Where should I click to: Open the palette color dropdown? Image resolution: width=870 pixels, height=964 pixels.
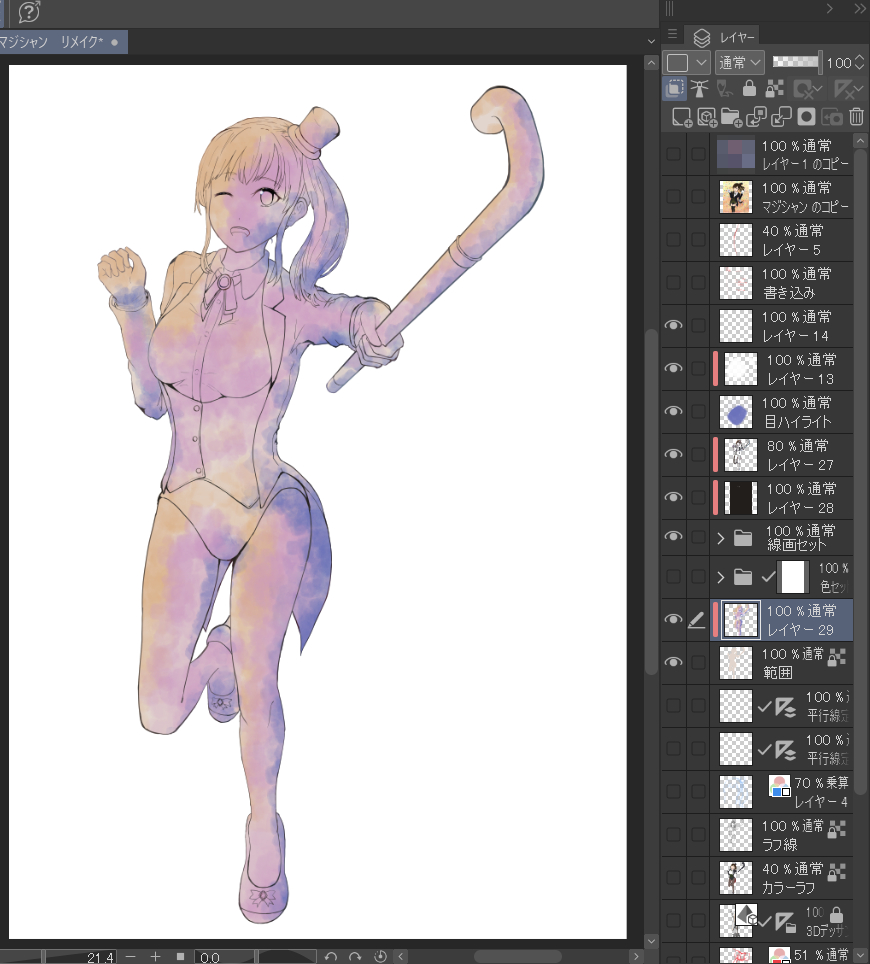tap(687, 63)
